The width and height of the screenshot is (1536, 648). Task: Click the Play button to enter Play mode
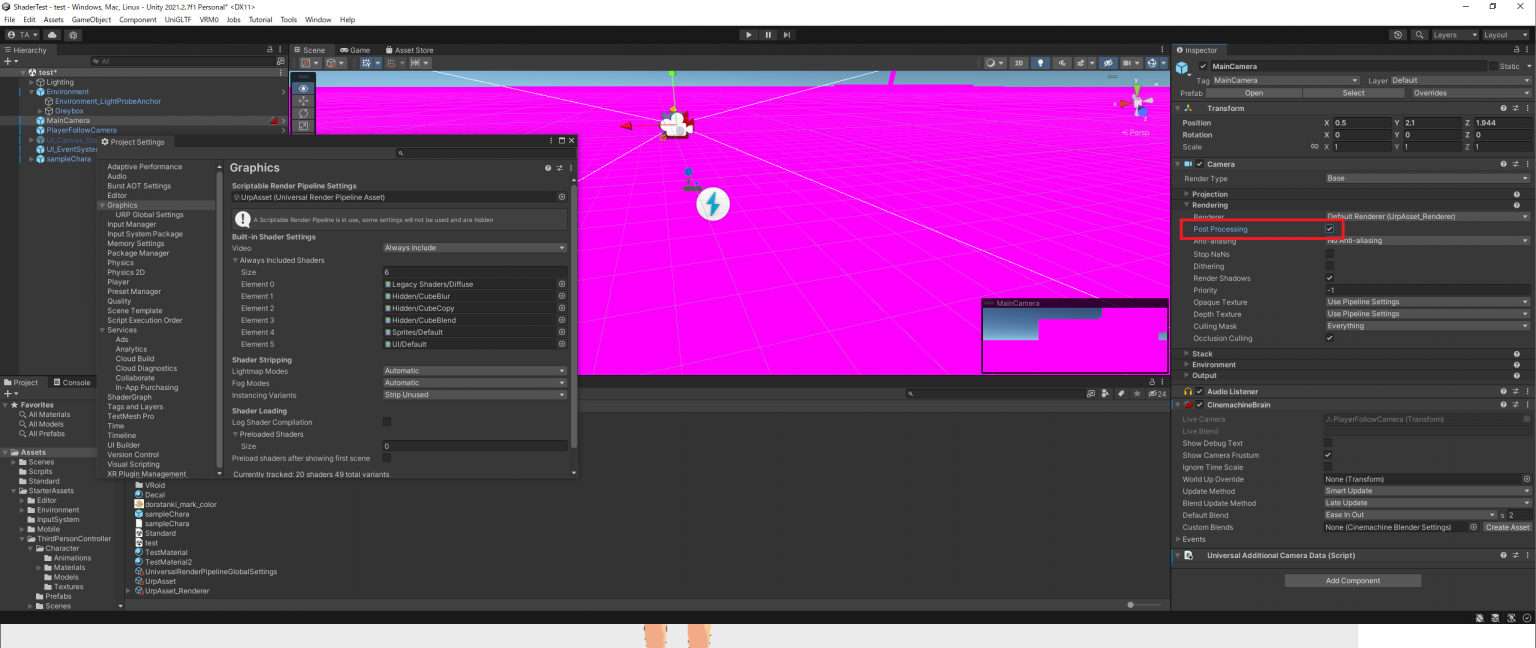749,33
